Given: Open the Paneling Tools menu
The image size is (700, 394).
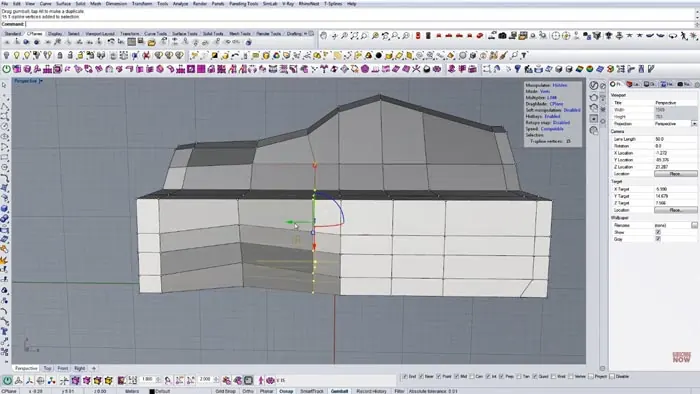Looking at the screenshot, I should pos(243,4).
